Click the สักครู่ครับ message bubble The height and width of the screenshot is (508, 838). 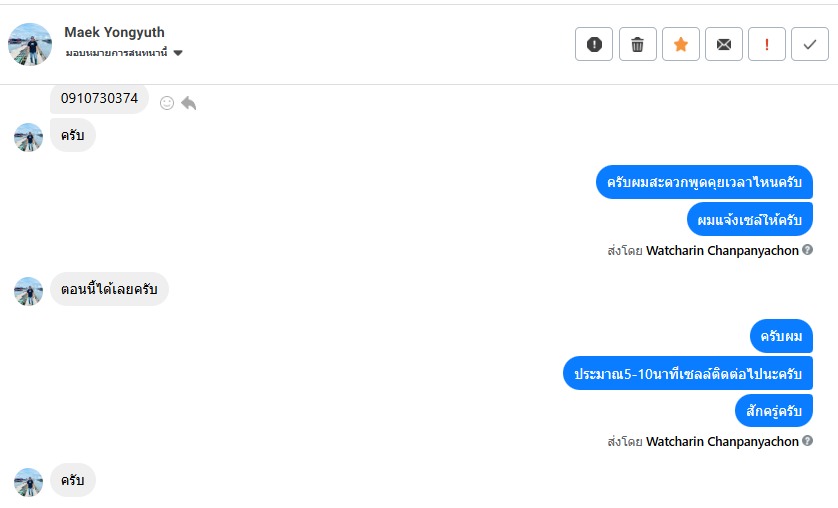tap(773, 410)
